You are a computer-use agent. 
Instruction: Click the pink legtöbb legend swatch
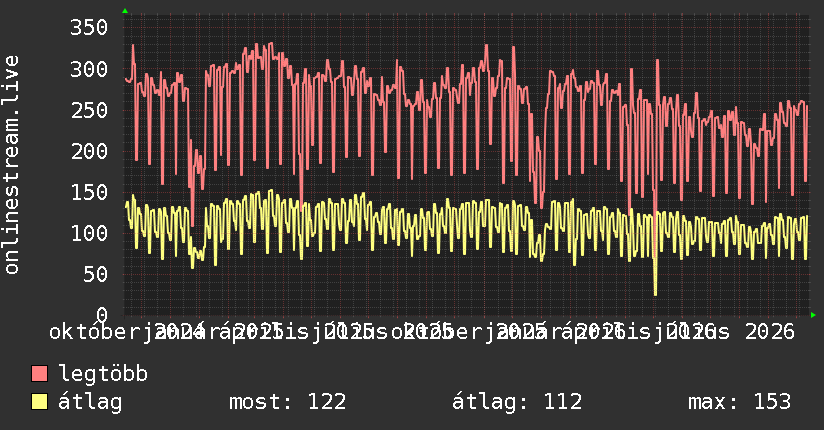coord(39,373)
